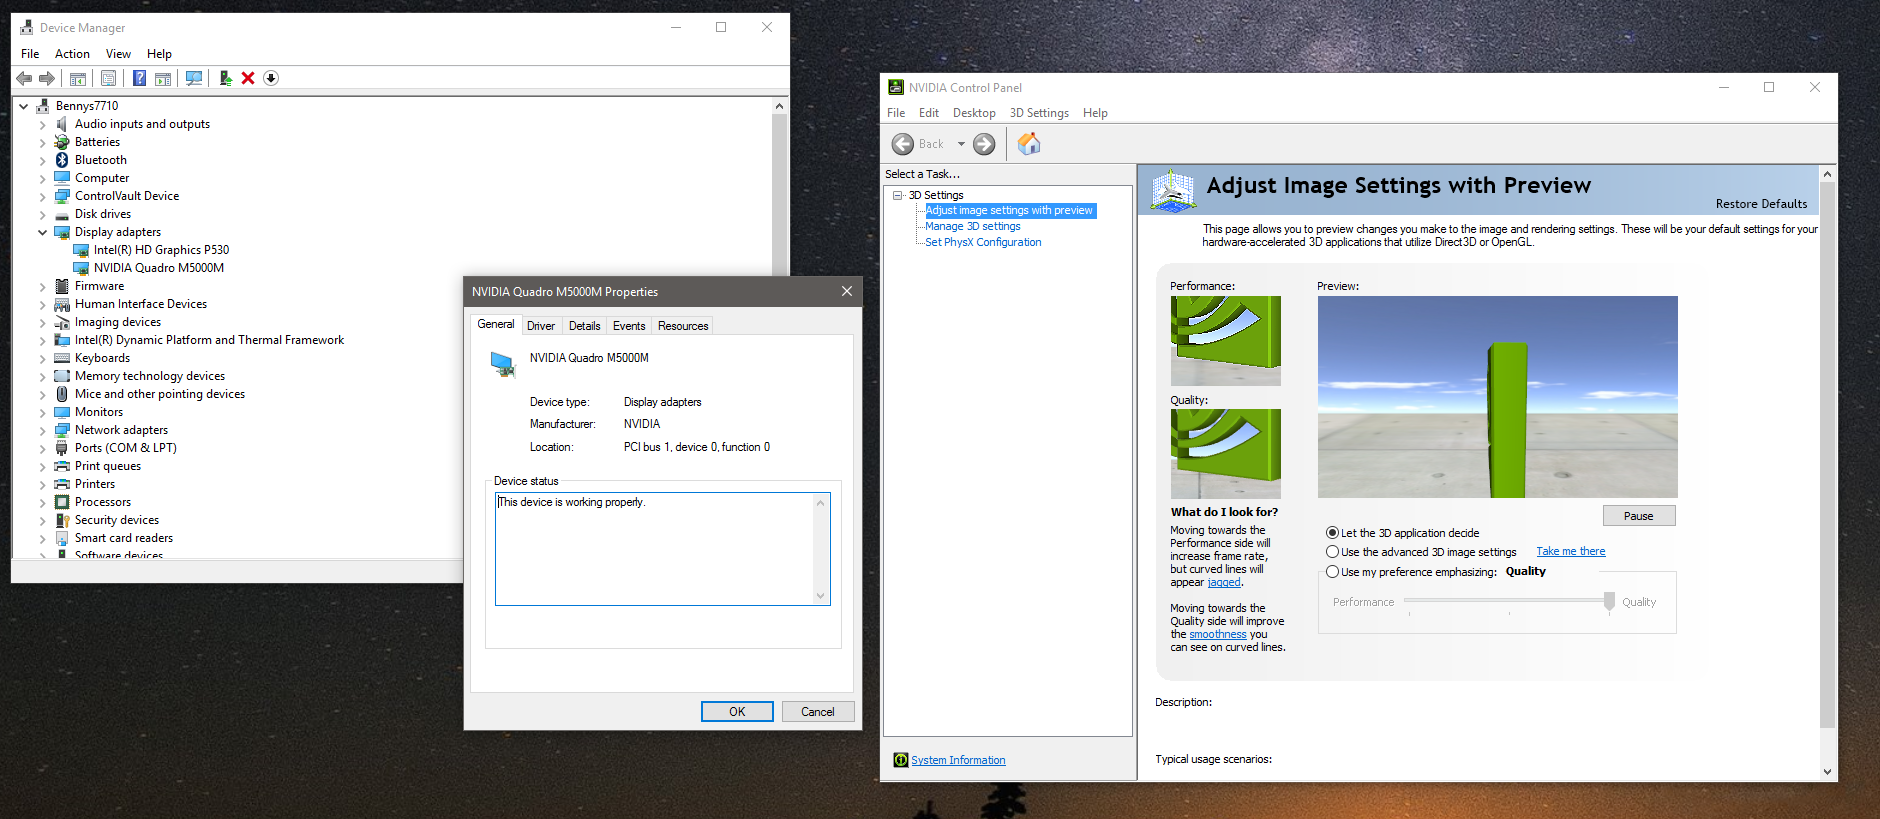The image size is (1880, 819).
Task: Expand the Firmware tree node
Action: 42,287
